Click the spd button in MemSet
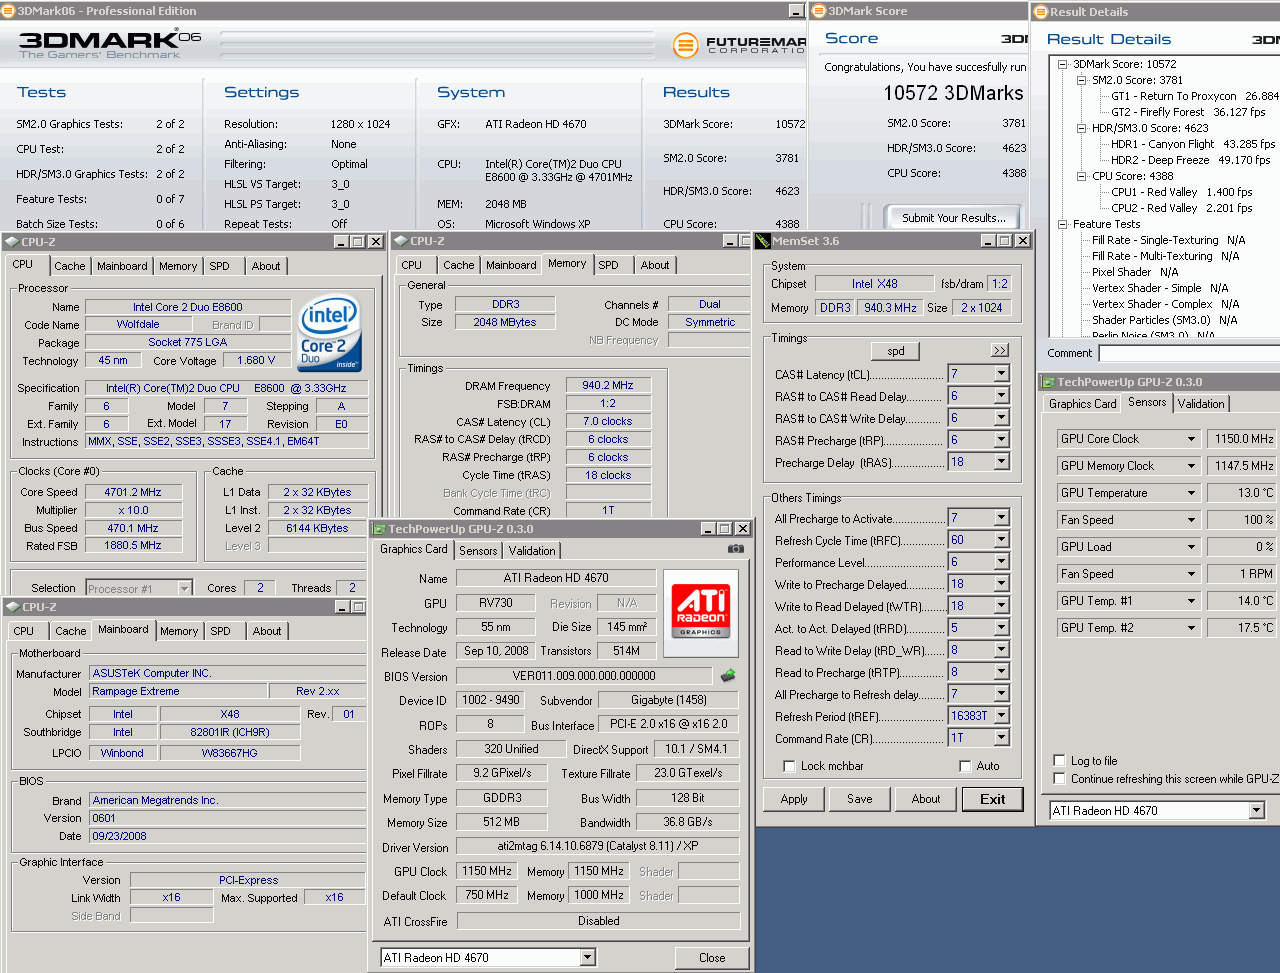This screenshot has height=973, width=1280. [x=896, y=351]
